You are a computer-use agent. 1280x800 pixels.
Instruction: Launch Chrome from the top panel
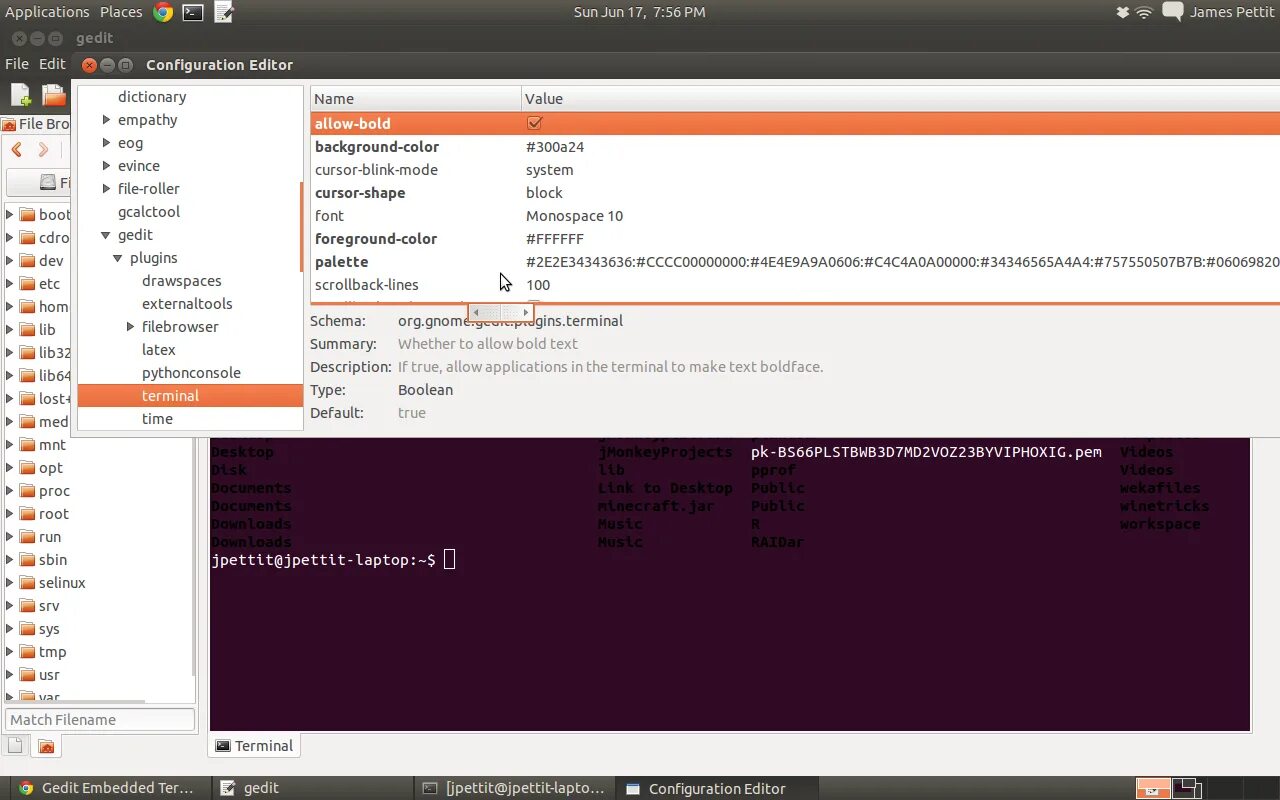click(x=163, y=12)
